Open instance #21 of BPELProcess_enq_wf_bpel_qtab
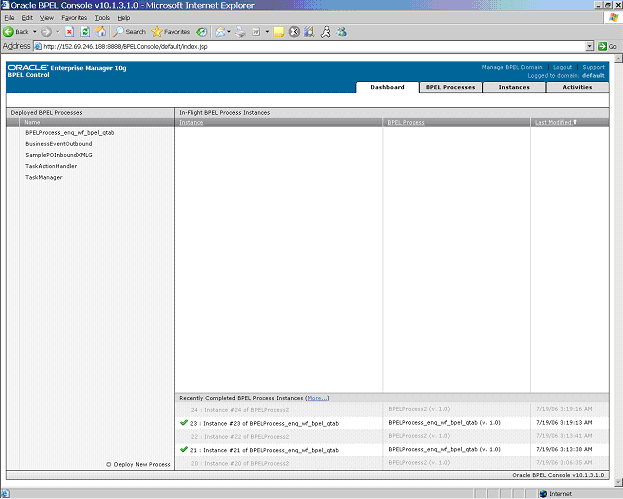The image size is (623, 499). point(264,450)
